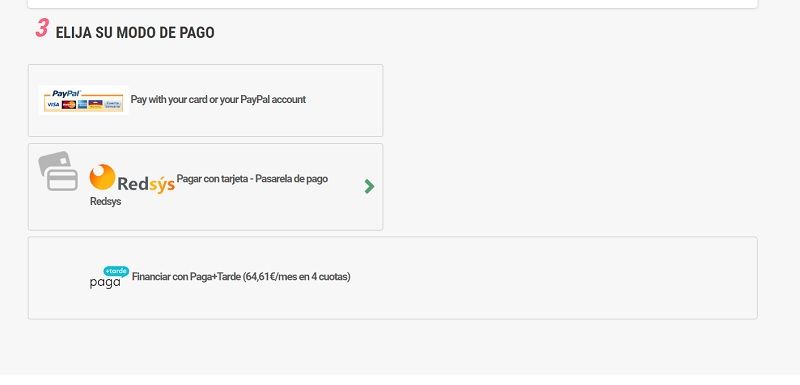
Task: Click the Paga+Tarde logo
Action: tap(109, 277)
